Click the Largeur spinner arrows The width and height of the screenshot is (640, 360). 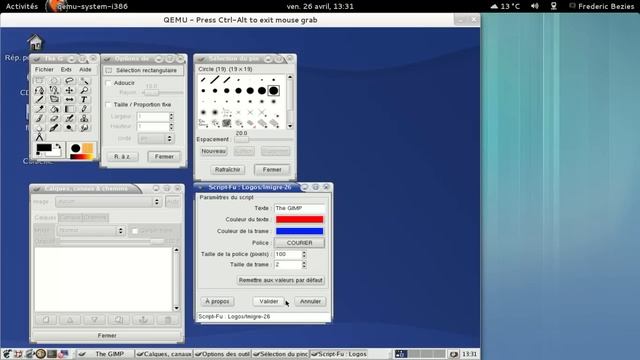171,117
